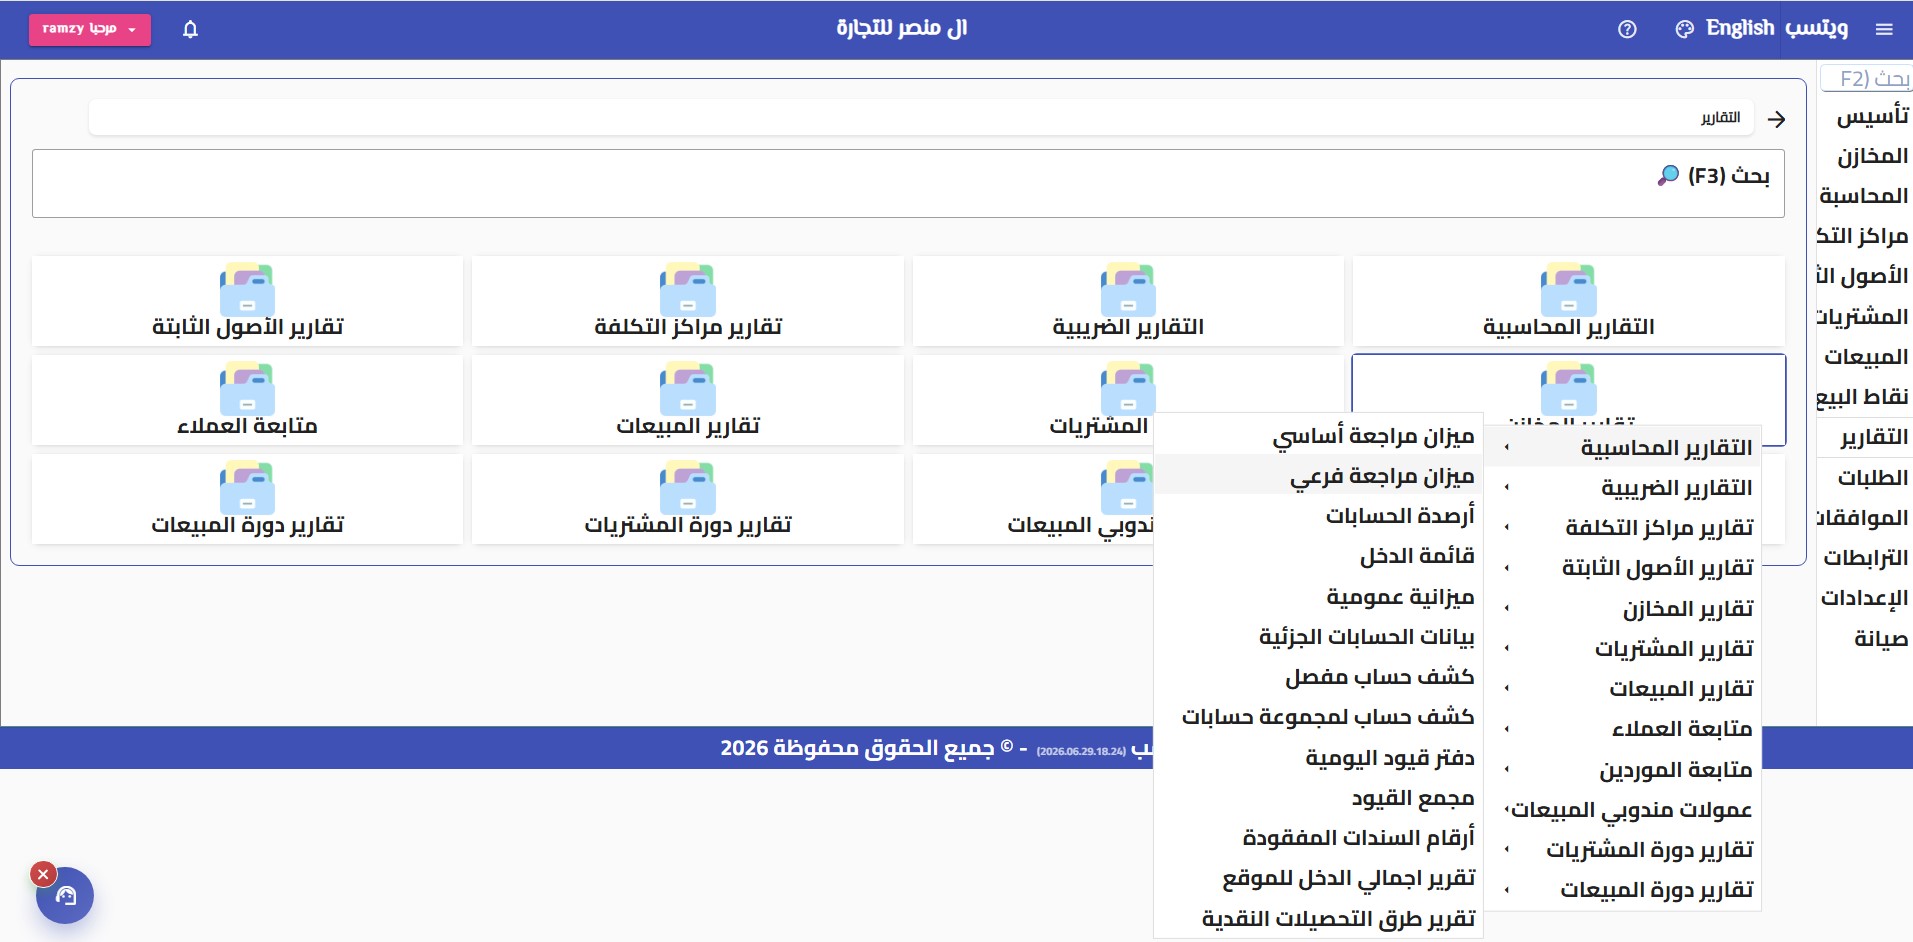This screenshot has width=1913, height=942.
Task: Open the folder icon for متابعة العملاء card
Action: 247,389
